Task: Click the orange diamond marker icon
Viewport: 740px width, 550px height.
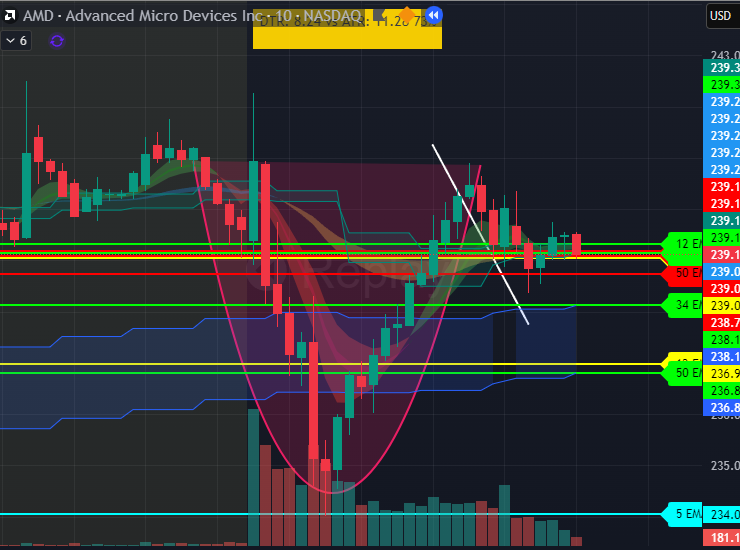Action: coord(406,14)
